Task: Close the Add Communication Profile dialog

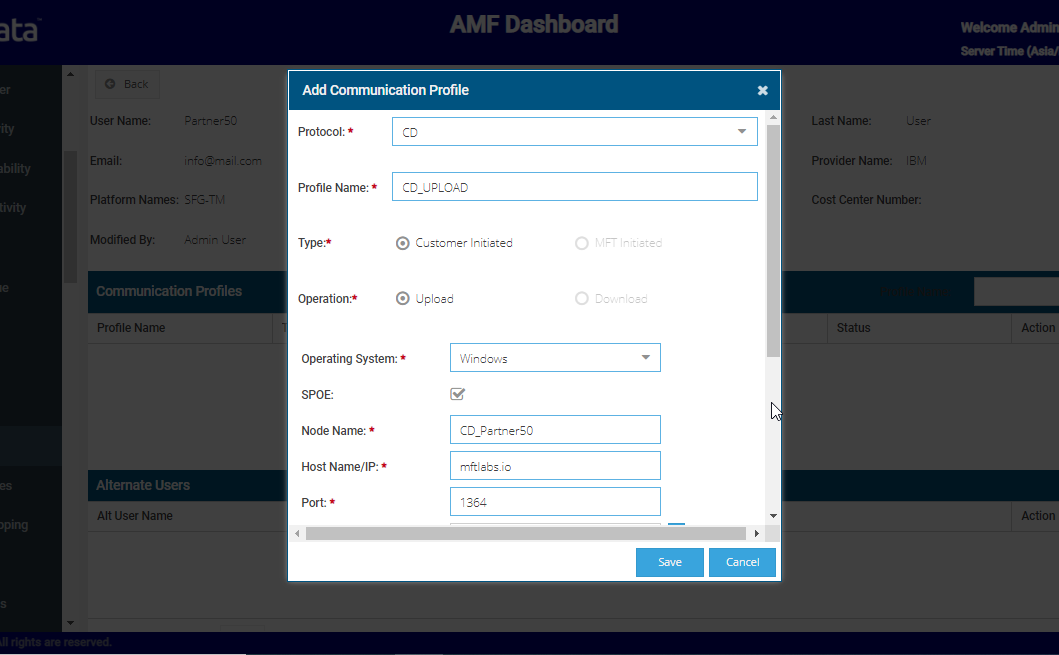Action: [x=762, y=91]
